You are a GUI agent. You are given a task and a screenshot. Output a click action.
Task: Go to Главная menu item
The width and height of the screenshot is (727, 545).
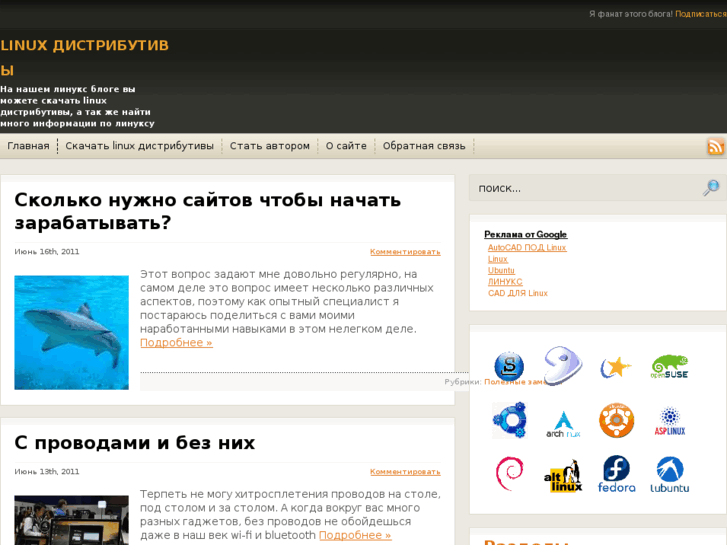coord(28,146)
